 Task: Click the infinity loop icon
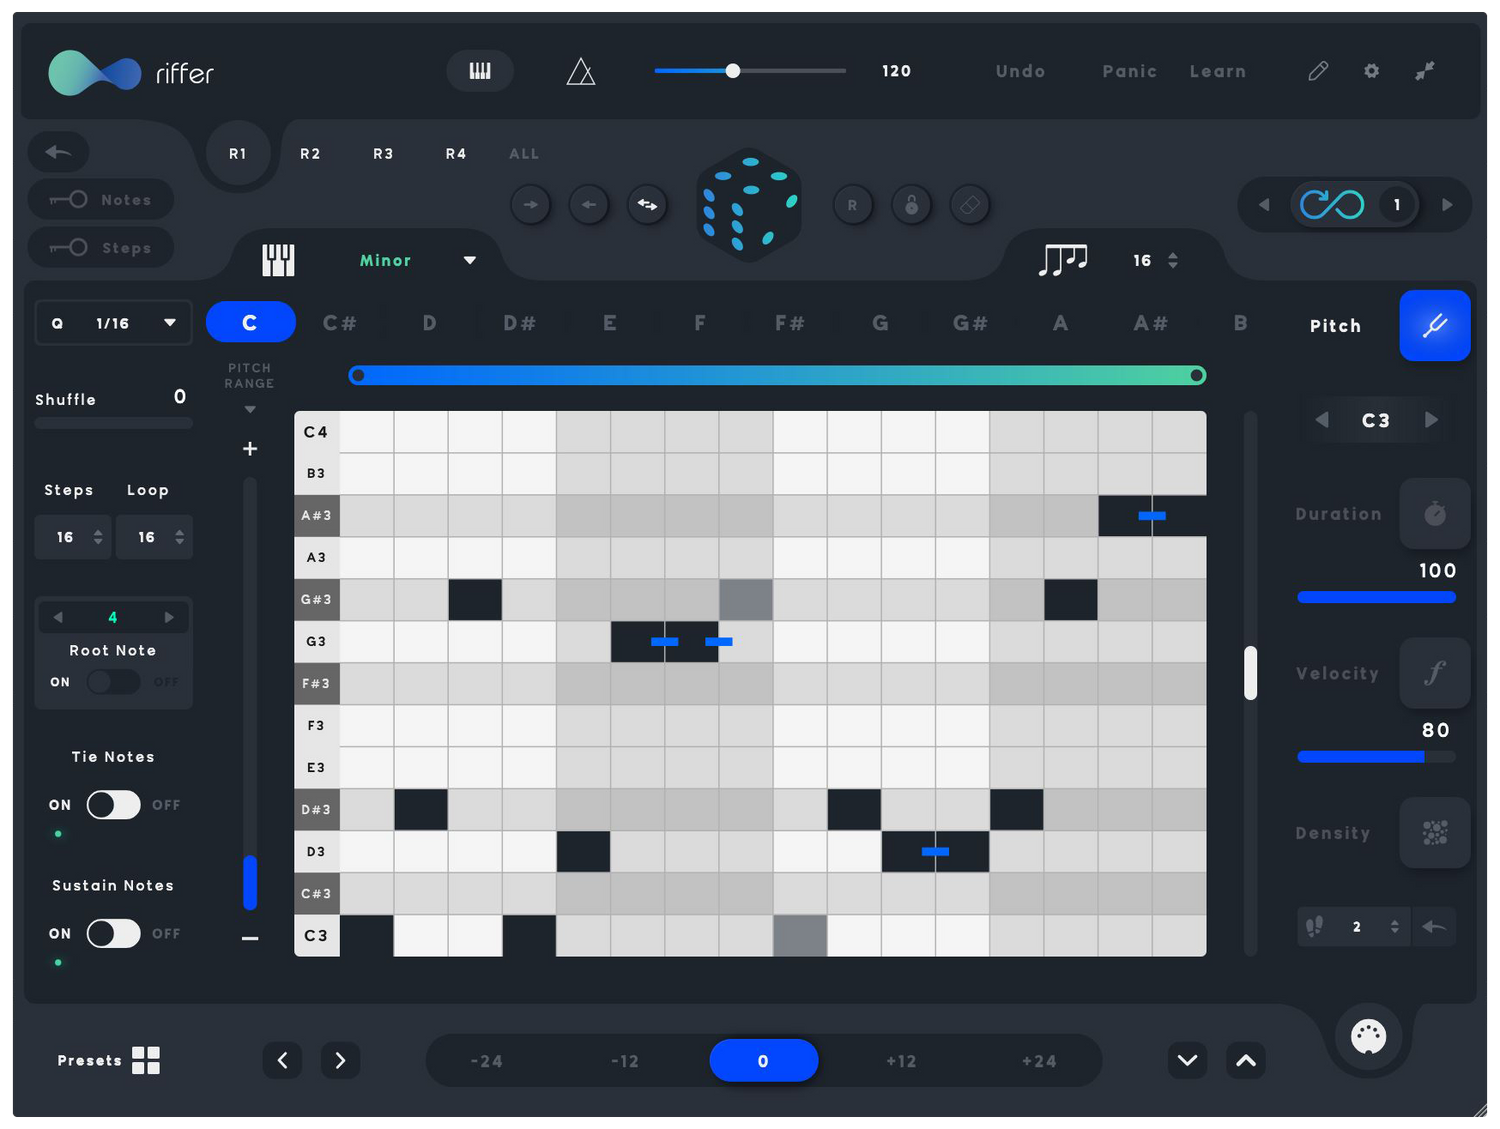(x=1331, y=205)
